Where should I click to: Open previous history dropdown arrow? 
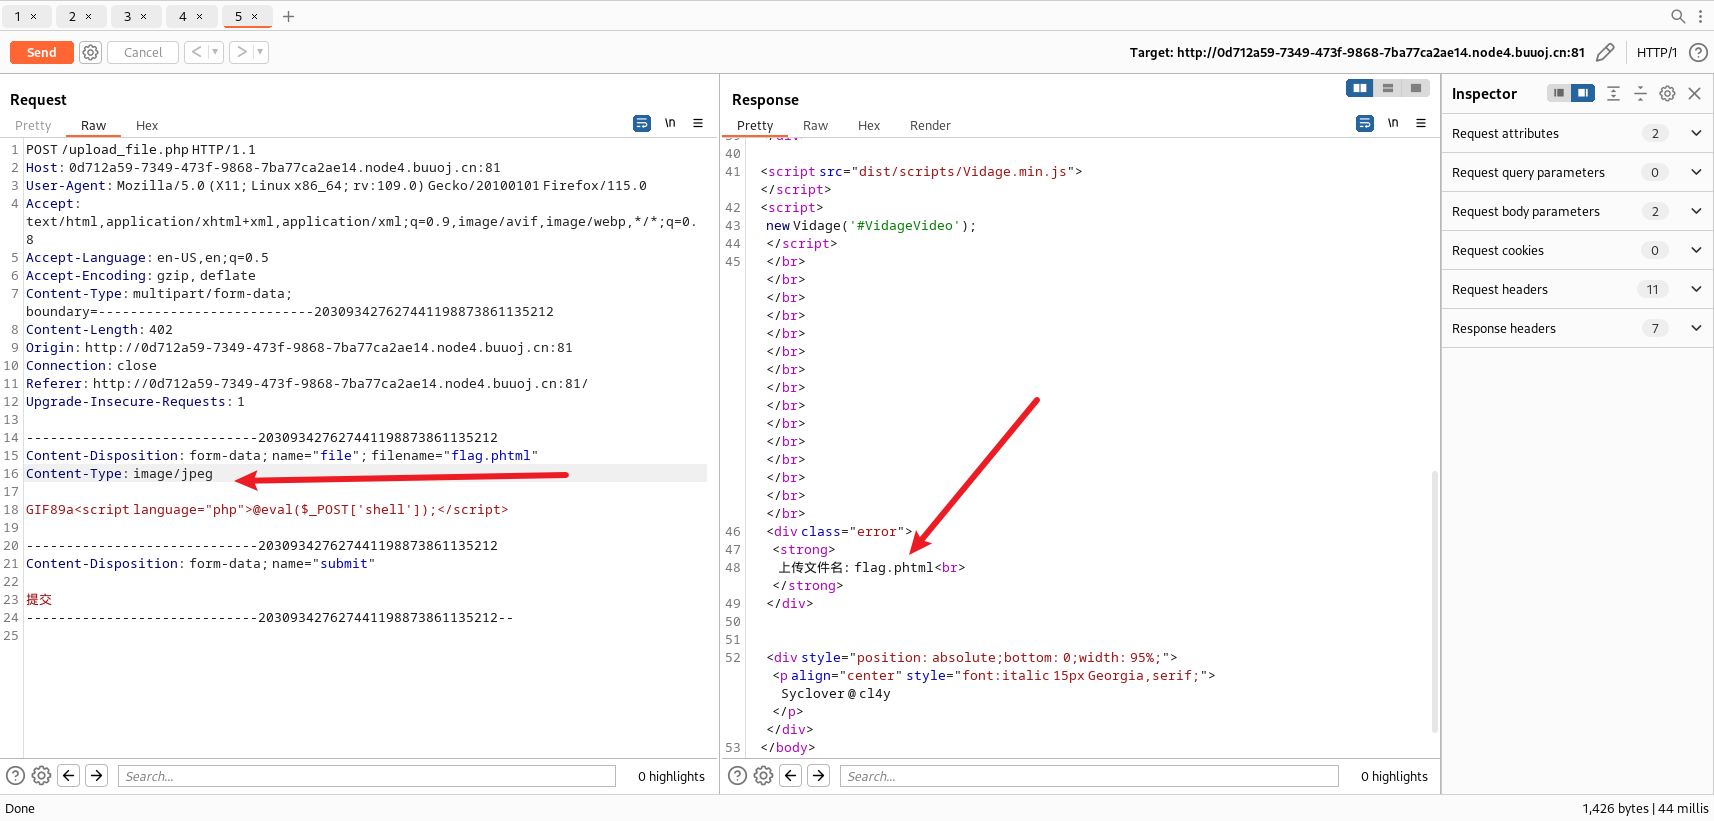(215, 52)
